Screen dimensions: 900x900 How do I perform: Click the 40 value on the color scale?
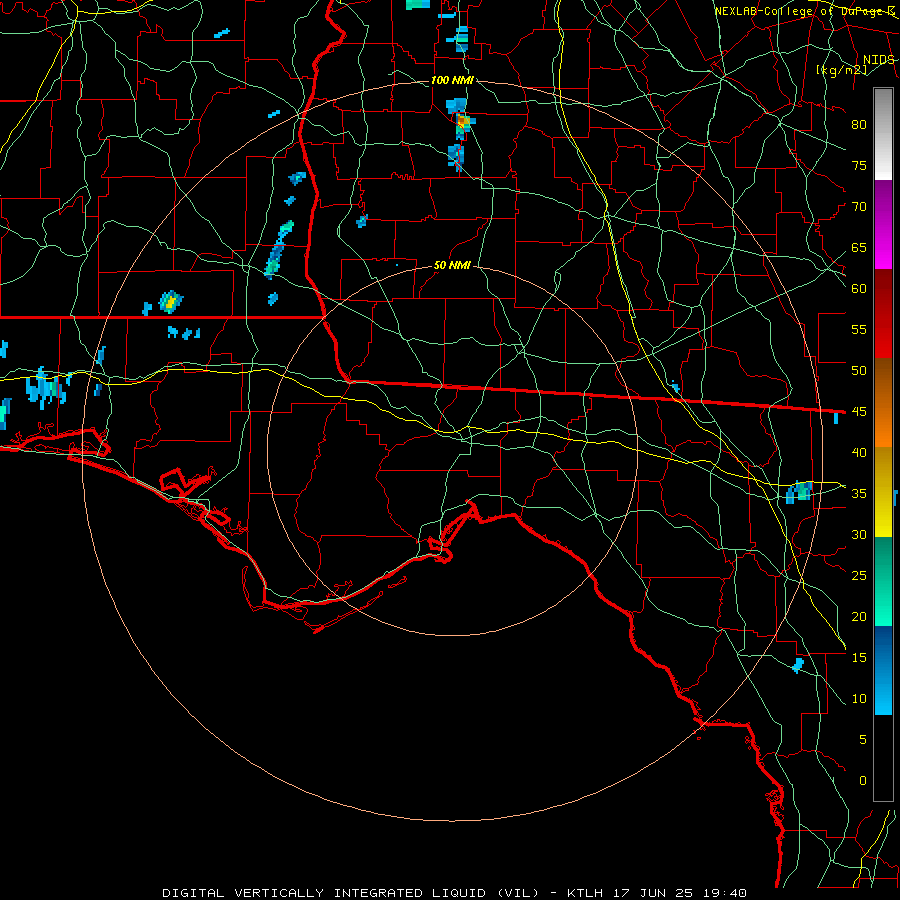tap(859, 453)
